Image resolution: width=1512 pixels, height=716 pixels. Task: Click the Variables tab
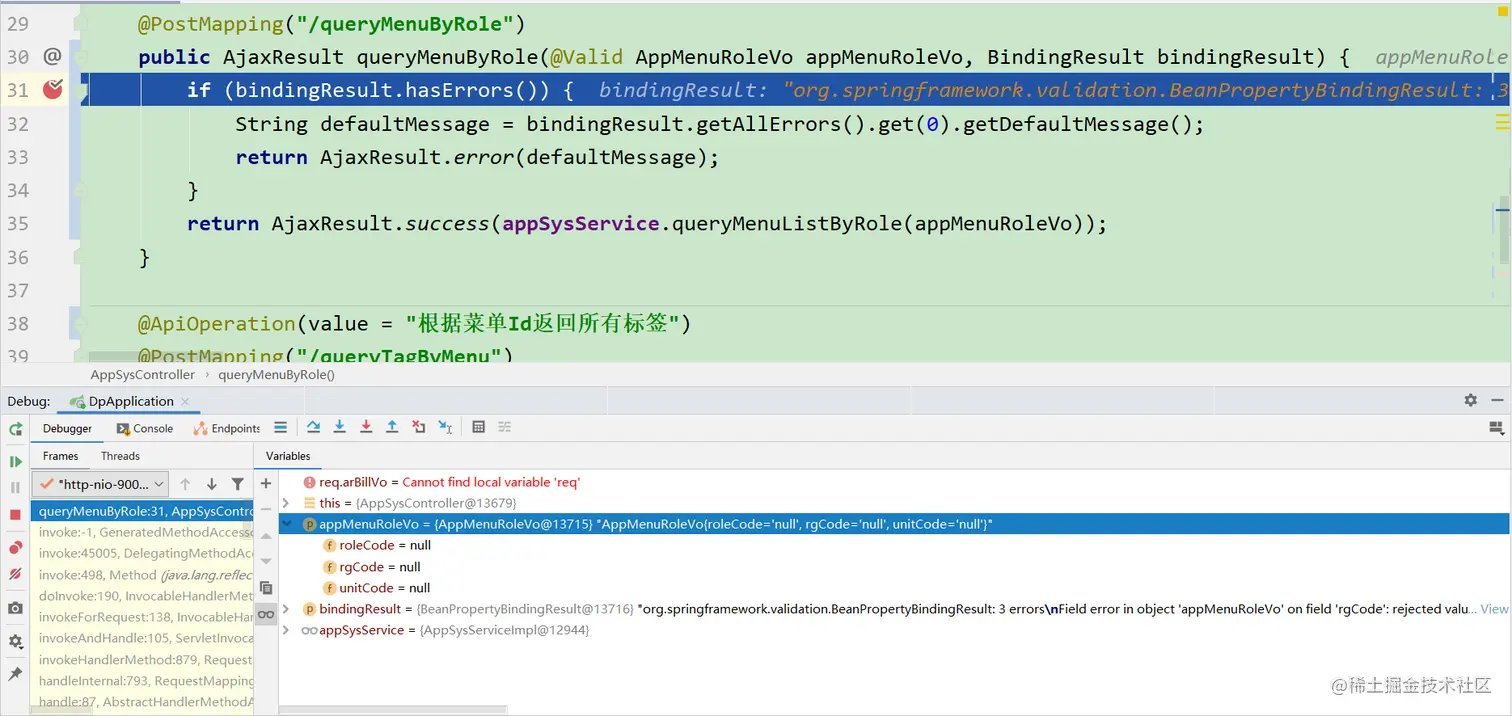click(288, 456)
